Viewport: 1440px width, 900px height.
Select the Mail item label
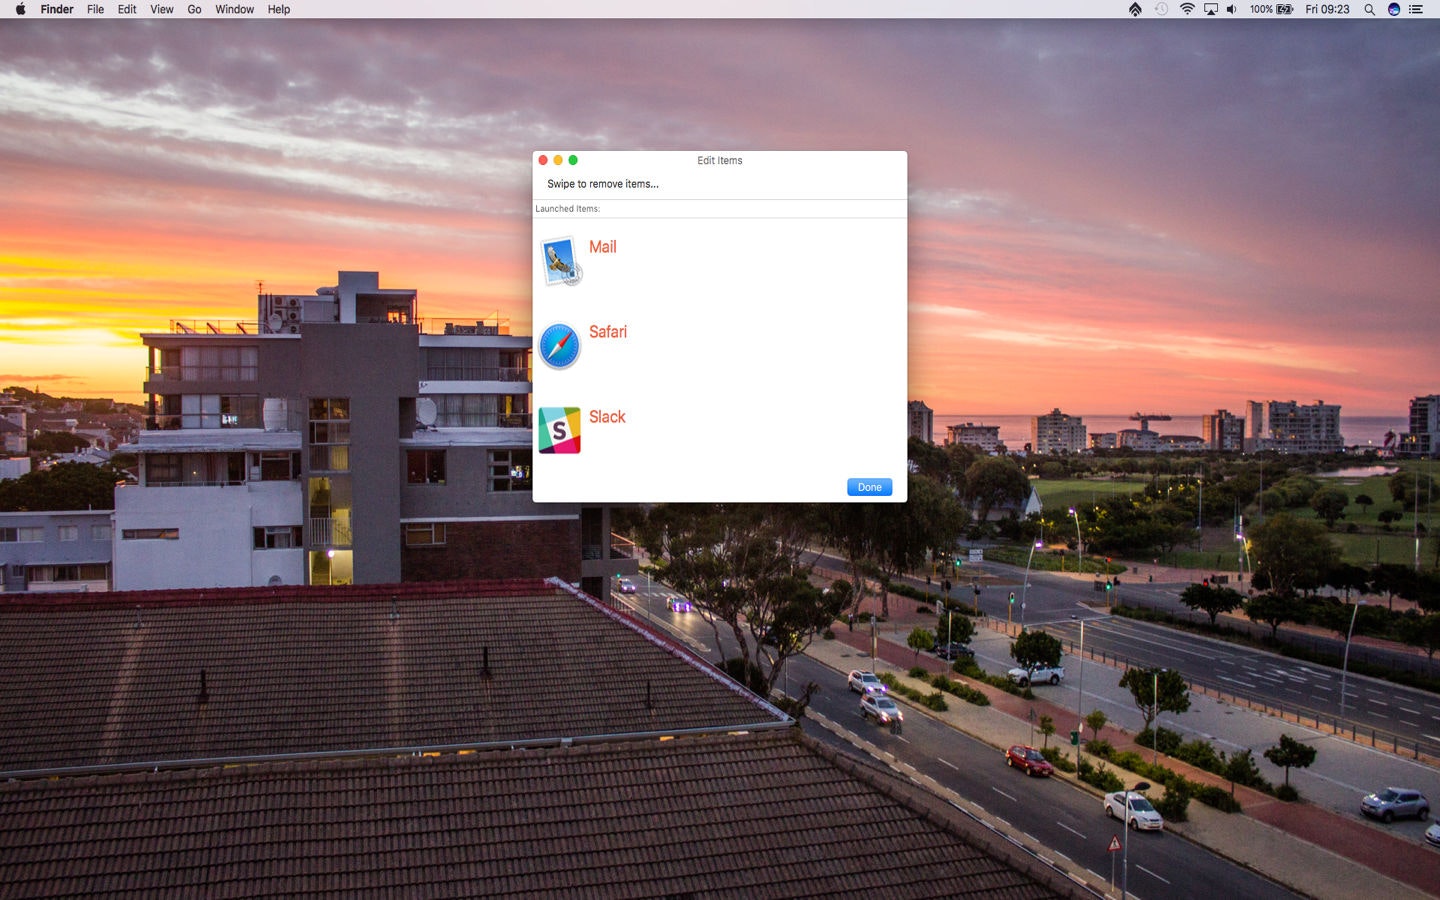602,247
